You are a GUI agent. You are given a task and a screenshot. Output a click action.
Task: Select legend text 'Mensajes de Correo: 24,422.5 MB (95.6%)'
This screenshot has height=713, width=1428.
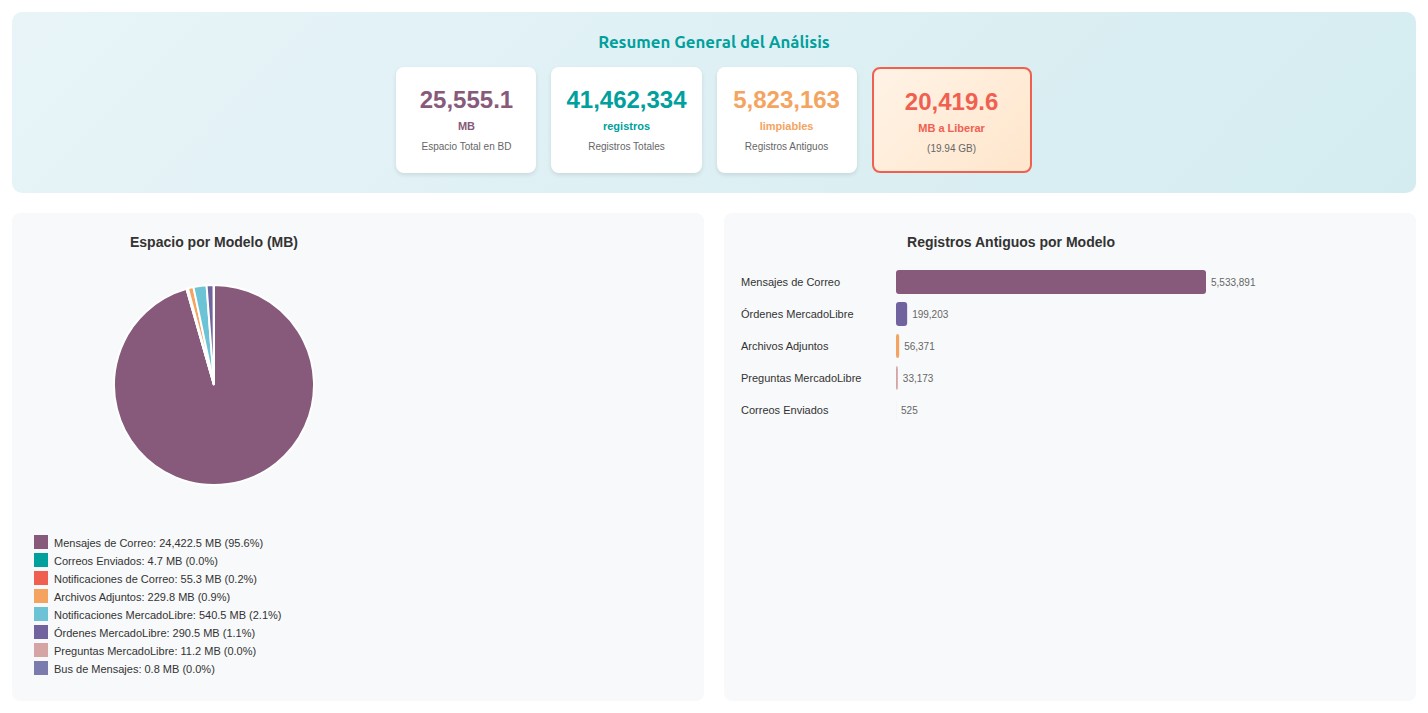(x=158, y=543)
